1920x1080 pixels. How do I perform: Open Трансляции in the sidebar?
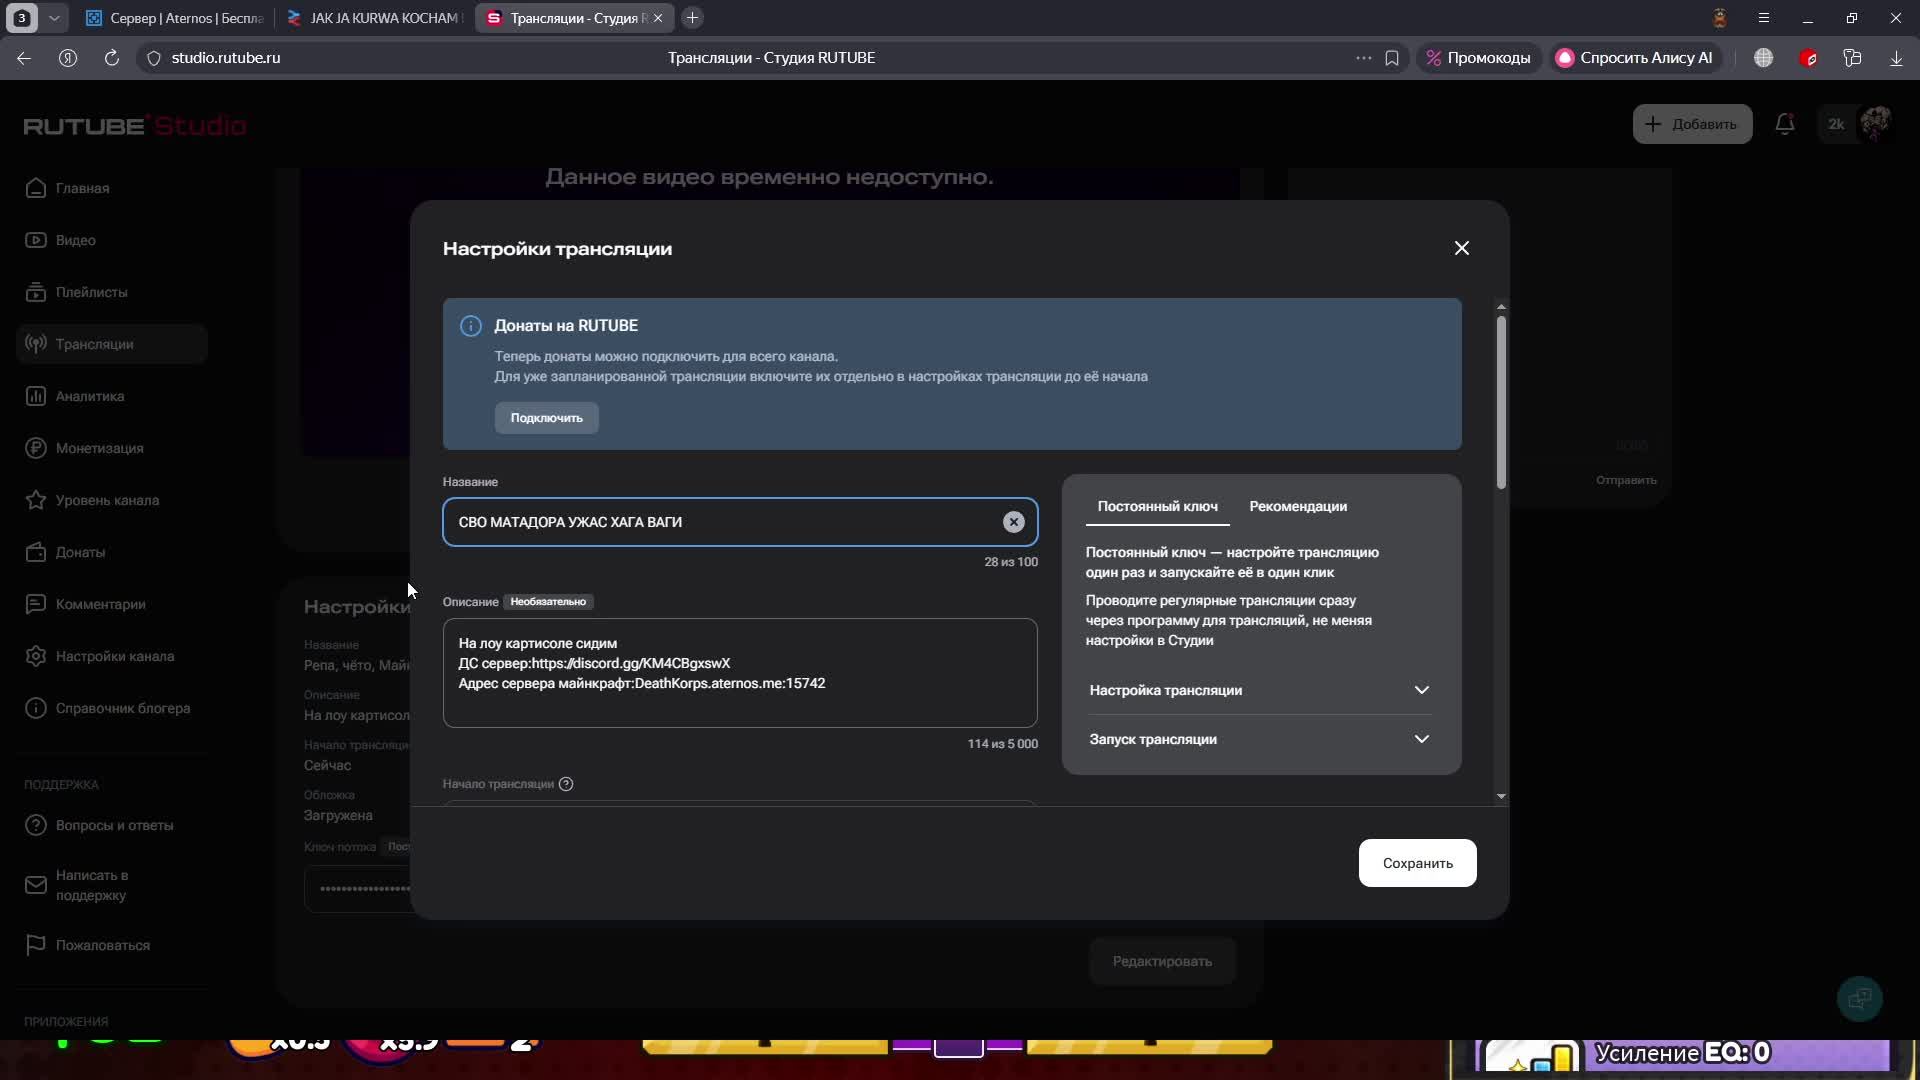pyautogui.click(x=112, y=344)
